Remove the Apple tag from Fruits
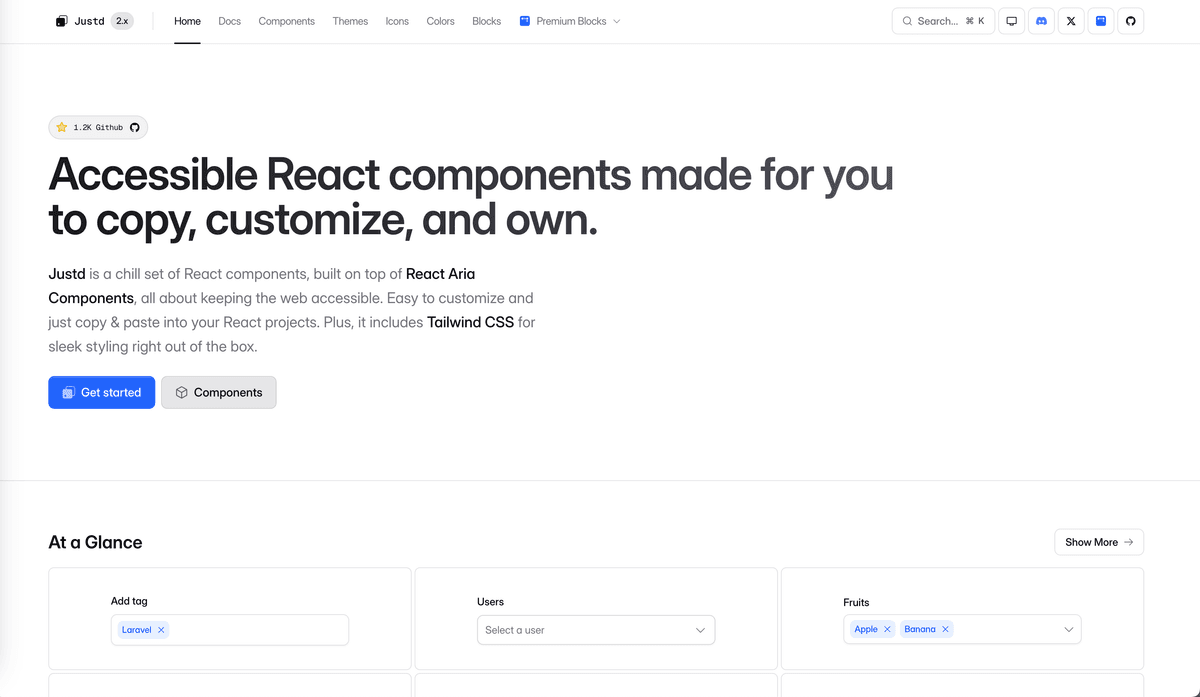Image resolution: width=1200 pixels, height=697 pixels. click(x=887, y=629)
